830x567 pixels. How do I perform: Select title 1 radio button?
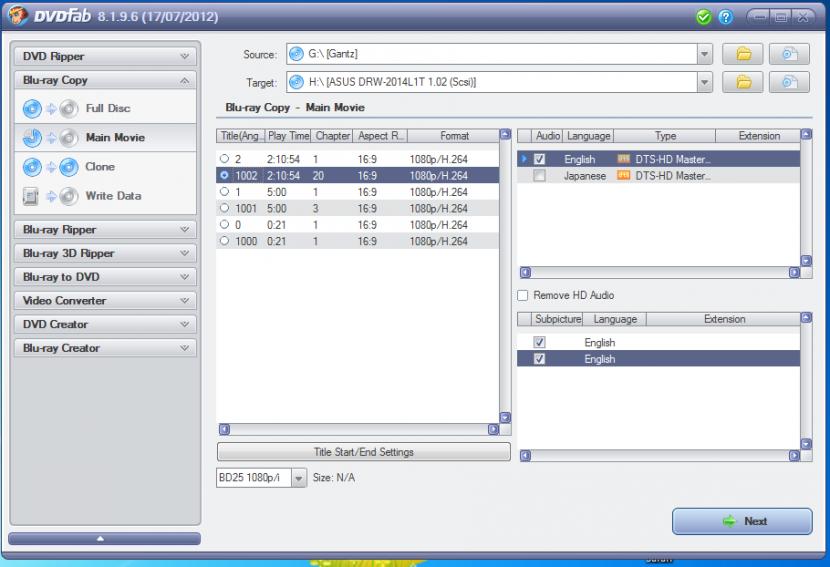click(x=224, y=191)
